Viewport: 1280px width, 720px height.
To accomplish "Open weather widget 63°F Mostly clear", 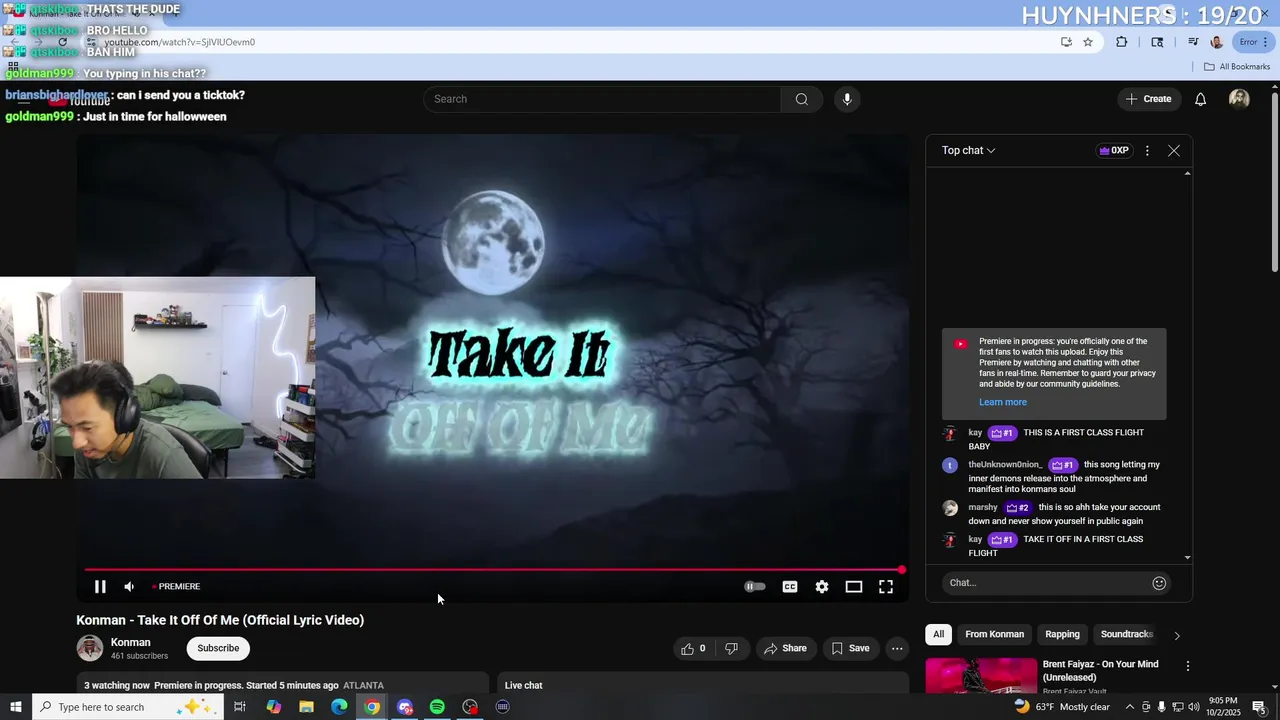I will pos(1062,707).
